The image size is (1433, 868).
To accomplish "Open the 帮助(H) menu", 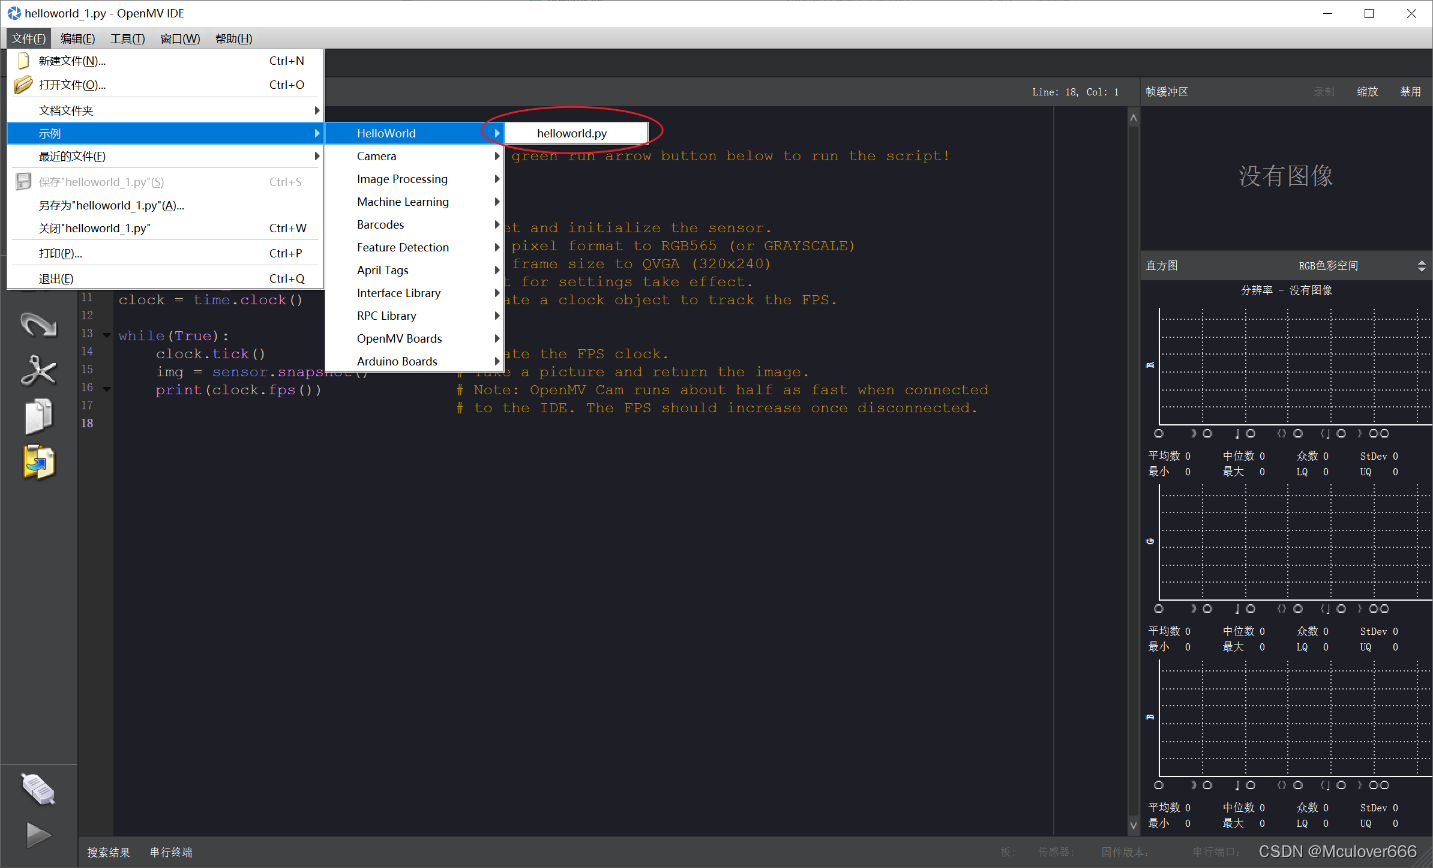I will pos(234,38).
